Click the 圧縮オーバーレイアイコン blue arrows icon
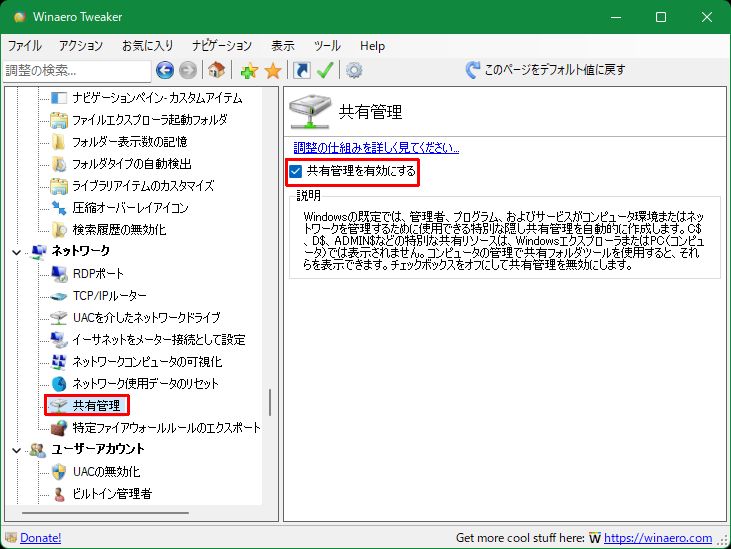 click(x=59, y=207)
